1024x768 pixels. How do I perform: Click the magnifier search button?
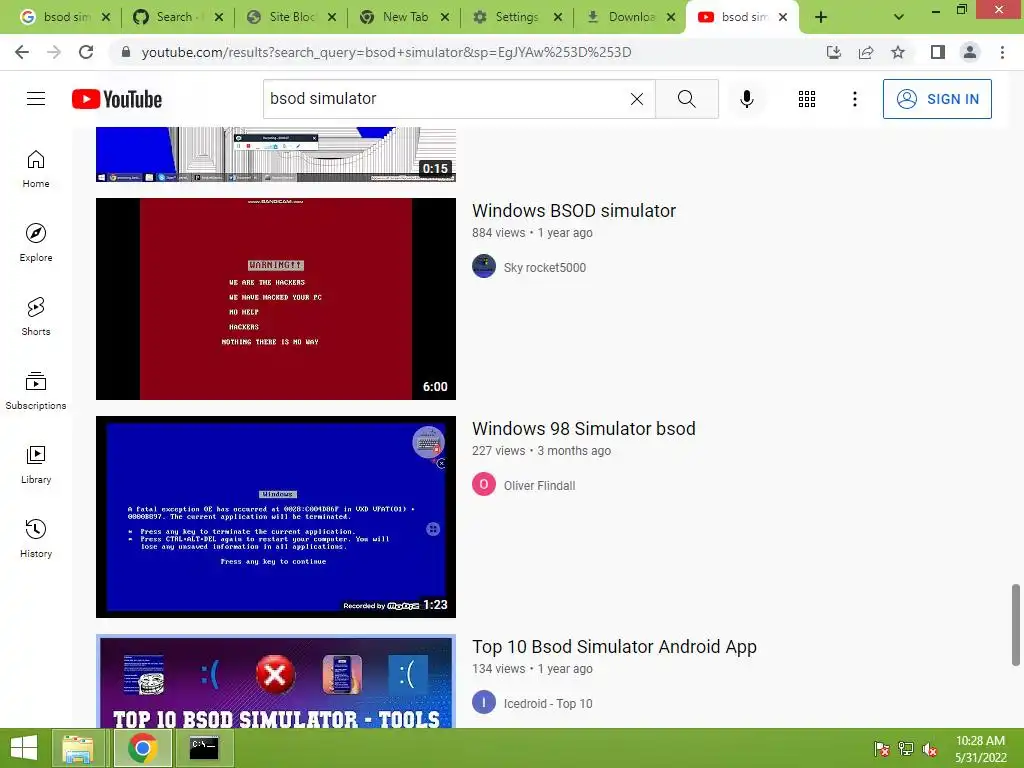tap(686, 99)
